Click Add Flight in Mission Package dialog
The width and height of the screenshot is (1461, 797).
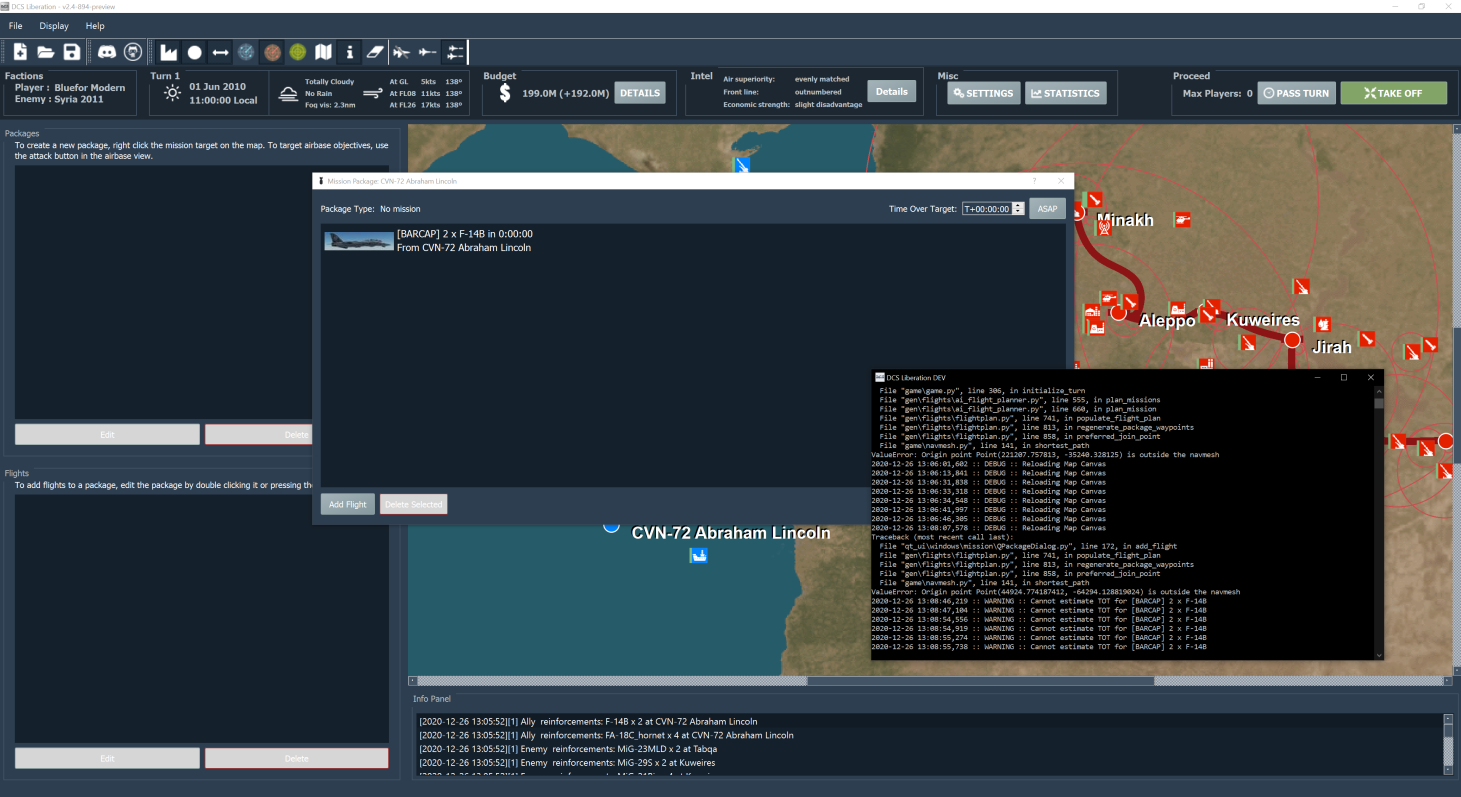[348, 505]
